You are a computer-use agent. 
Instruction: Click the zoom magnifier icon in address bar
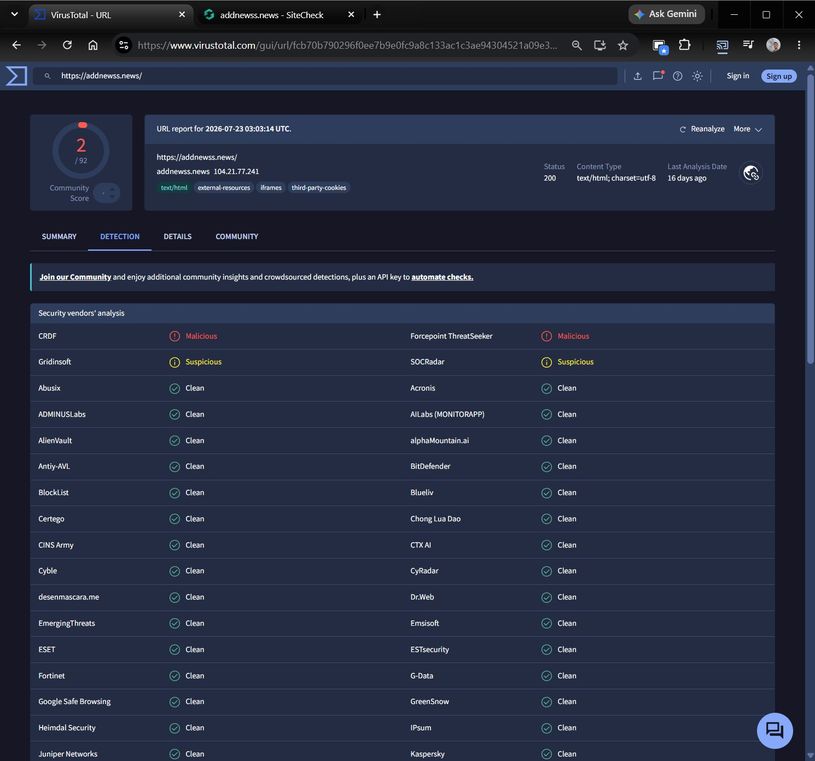(576, 45)
